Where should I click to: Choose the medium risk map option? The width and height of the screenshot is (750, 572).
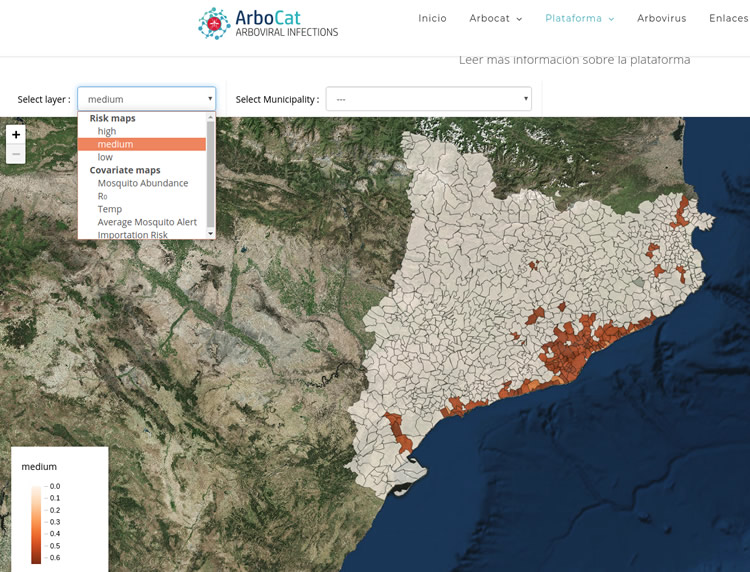click(x=115, y=144)
